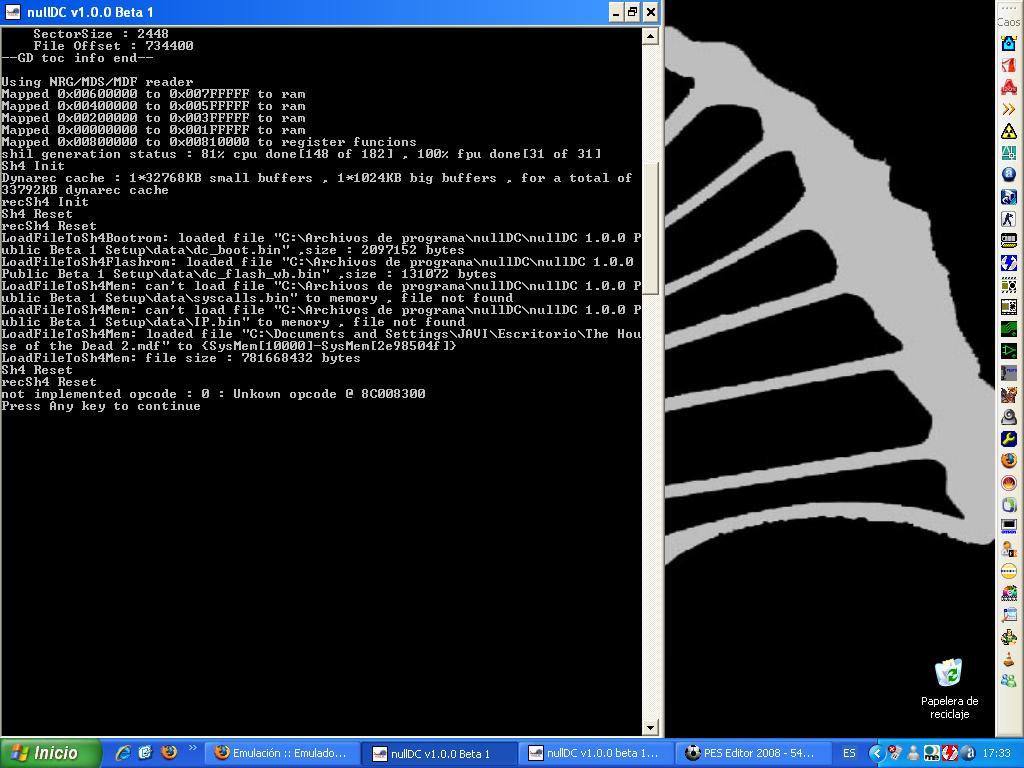Click the 'me' tray icon
The image size is (1024, 768).
(932, 754)
